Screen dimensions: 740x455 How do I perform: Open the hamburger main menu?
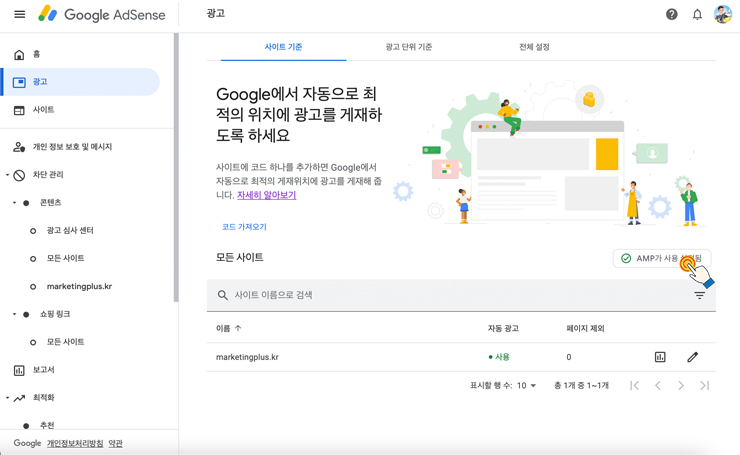pyautogui.click(x=19, y=14)
